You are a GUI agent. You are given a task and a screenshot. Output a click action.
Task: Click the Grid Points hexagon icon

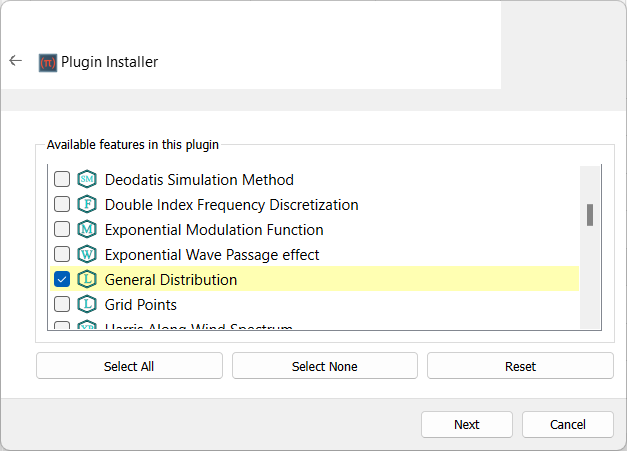[86, 304]
